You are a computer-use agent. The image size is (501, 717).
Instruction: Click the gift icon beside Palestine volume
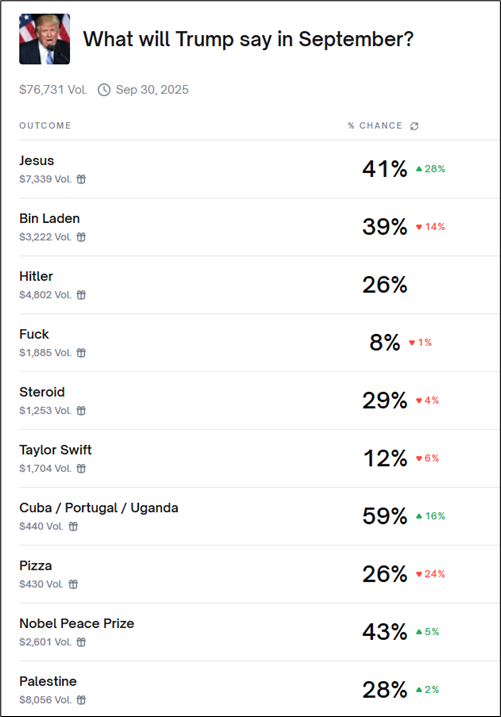click(81, 700)
